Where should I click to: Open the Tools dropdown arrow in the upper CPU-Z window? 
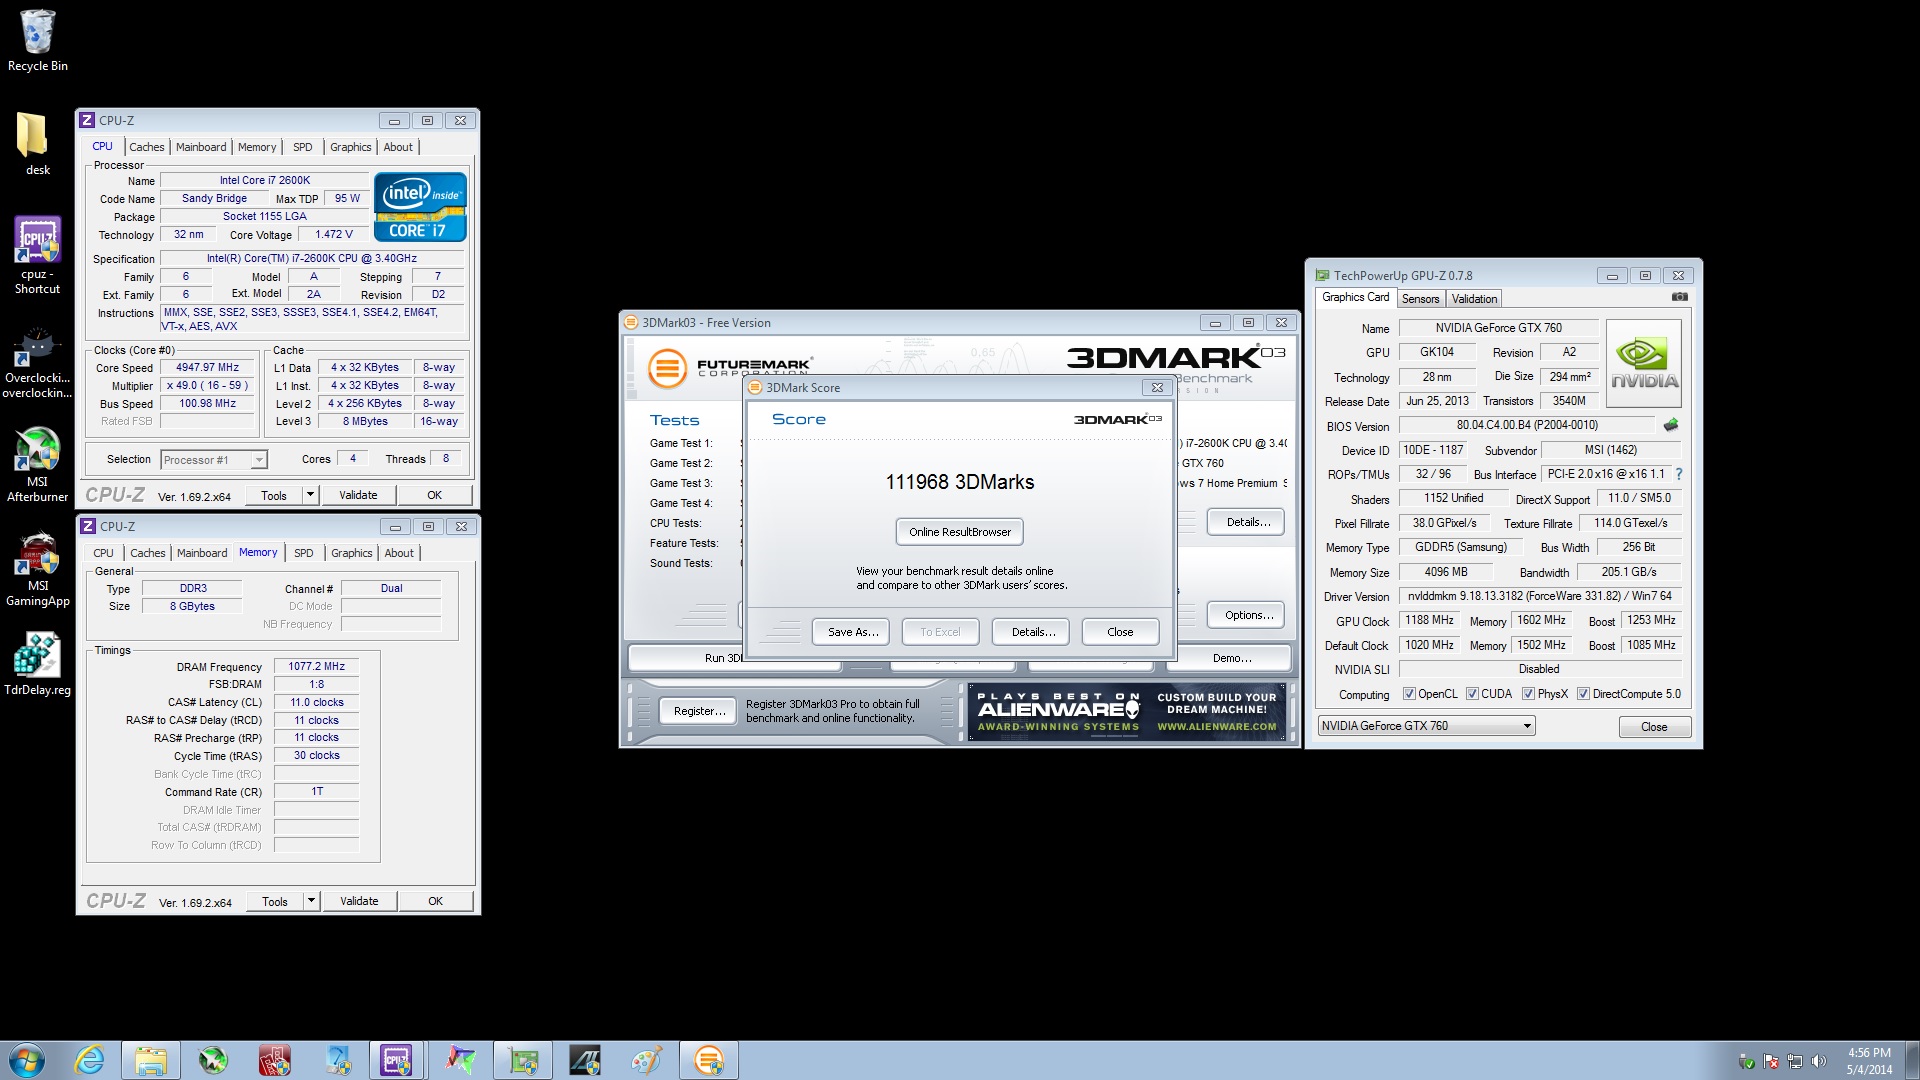310,495
